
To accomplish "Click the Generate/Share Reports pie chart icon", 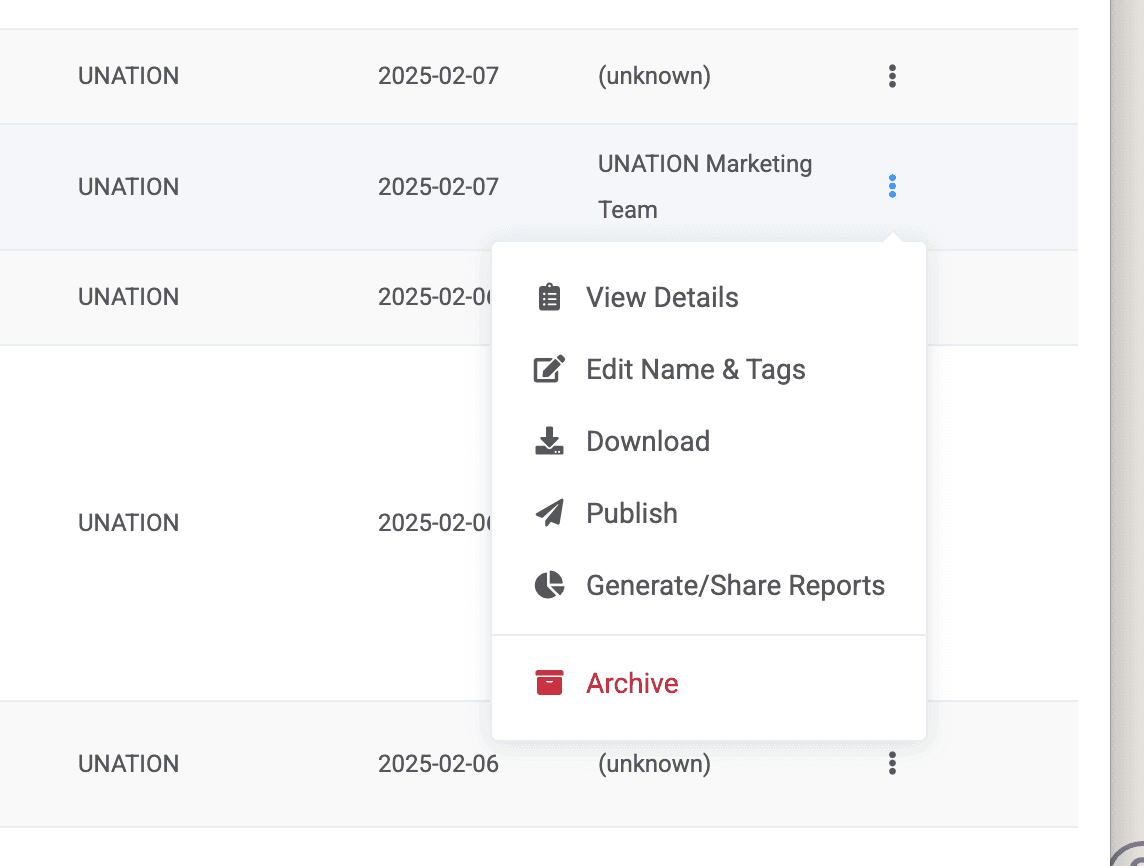I will point(549,585).
